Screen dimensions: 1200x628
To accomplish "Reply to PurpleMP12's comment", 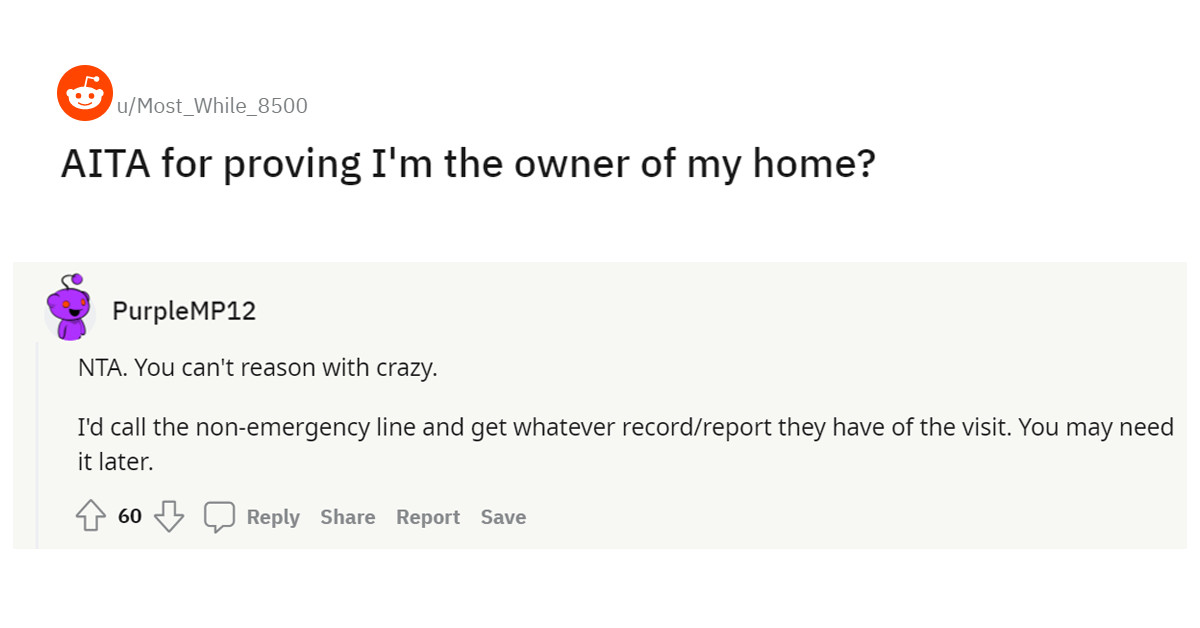I will (273, 517).
